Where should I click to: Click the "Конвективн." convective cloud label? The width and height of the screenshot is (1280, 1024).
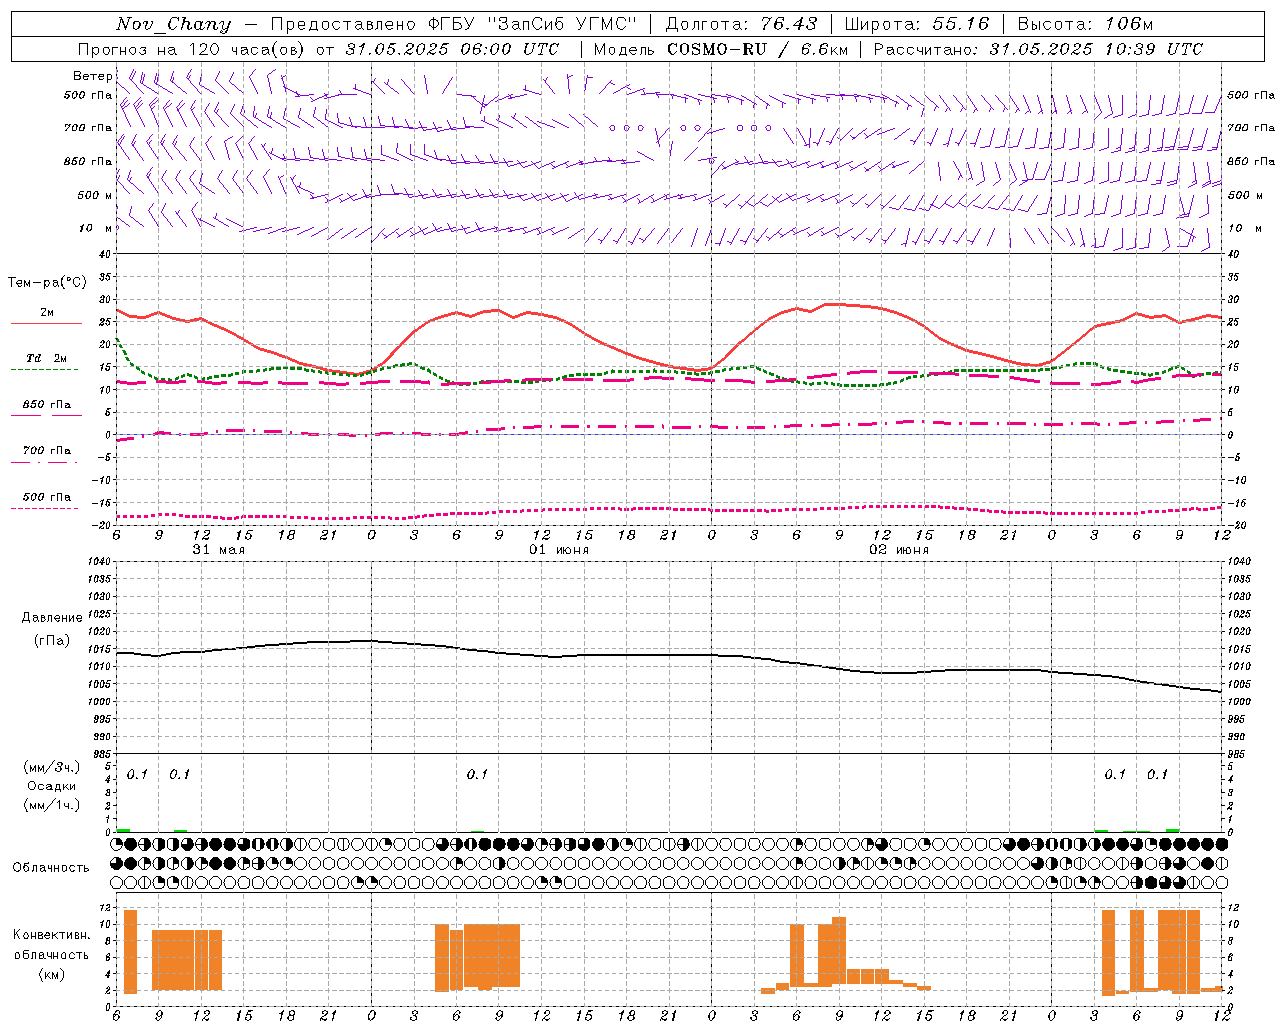[52, 935]
